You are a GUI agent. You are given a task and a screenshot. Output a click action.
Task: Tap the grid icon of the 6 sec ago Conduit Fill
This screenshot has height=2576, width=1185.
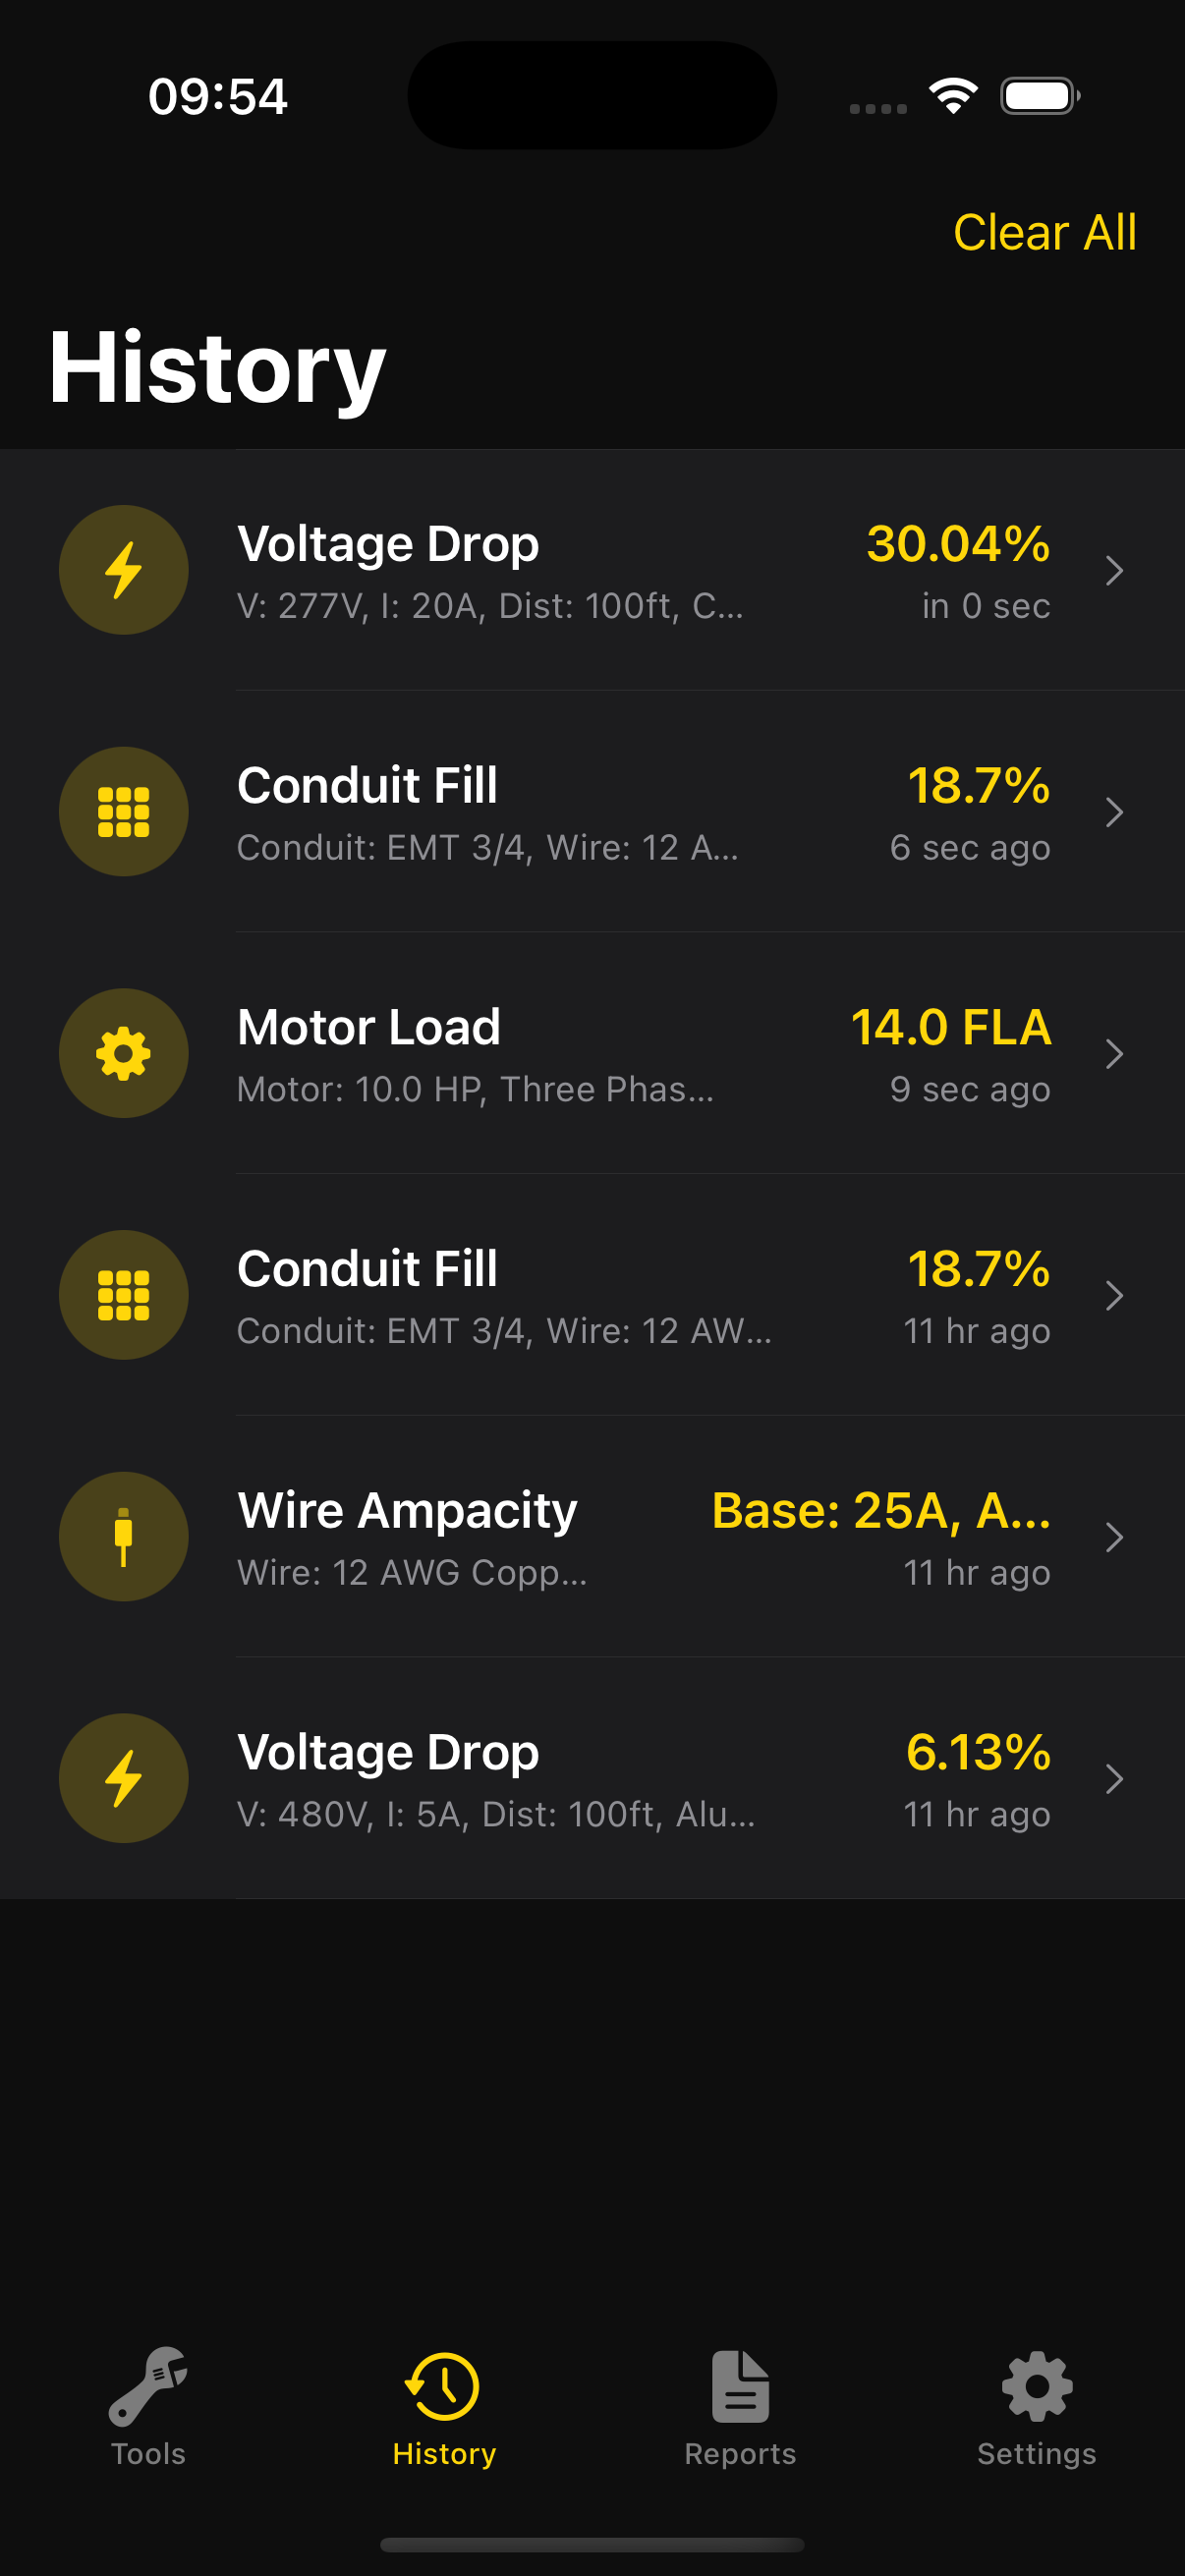[123, 811]
